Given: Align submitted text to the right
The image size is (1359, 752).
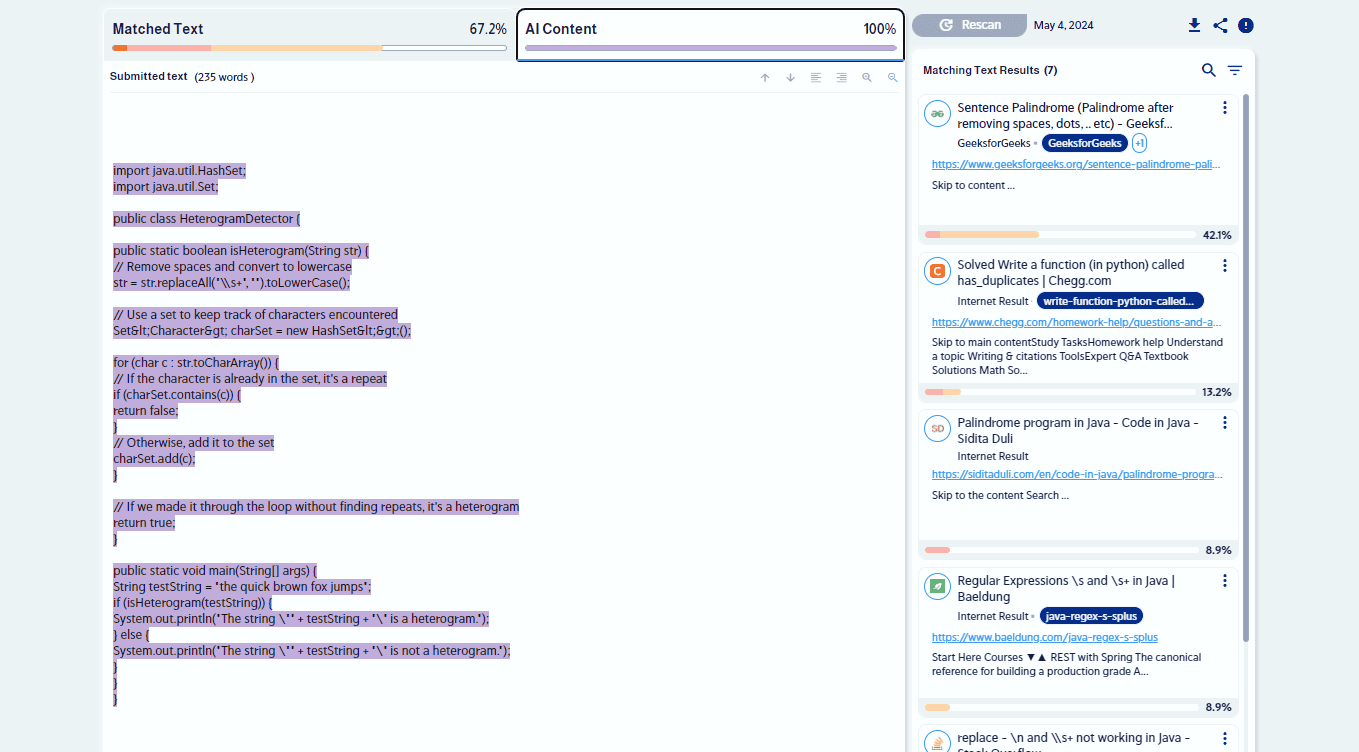Looking at the screenshot, I should 841,77.
